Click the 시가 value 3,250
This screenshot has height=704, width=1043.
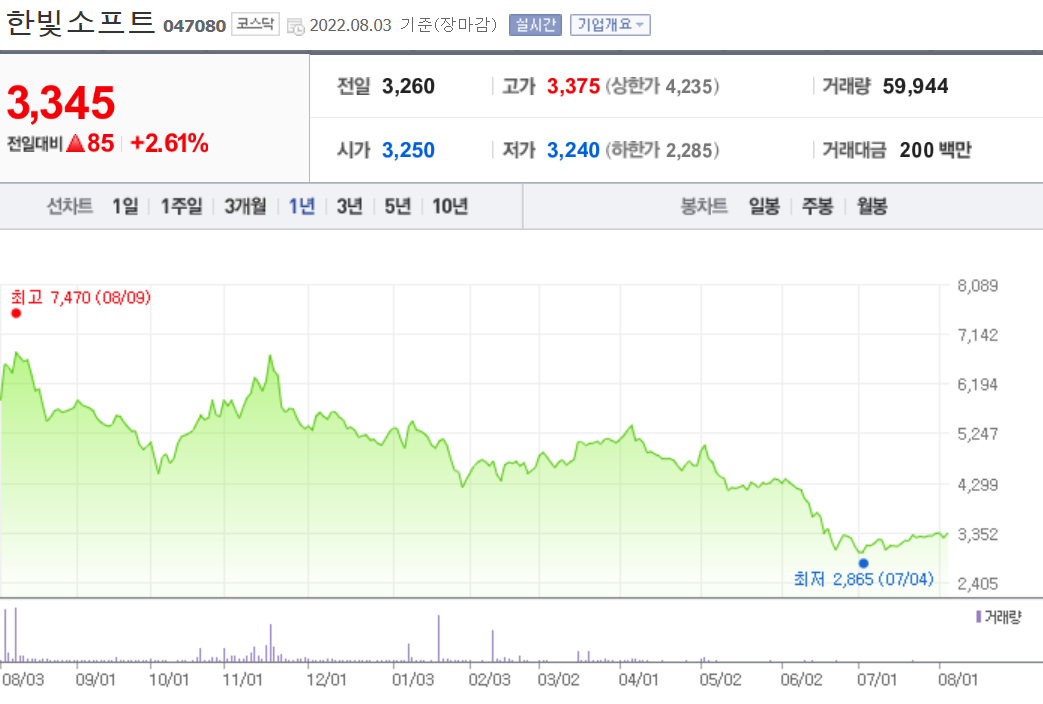point(408,150)
